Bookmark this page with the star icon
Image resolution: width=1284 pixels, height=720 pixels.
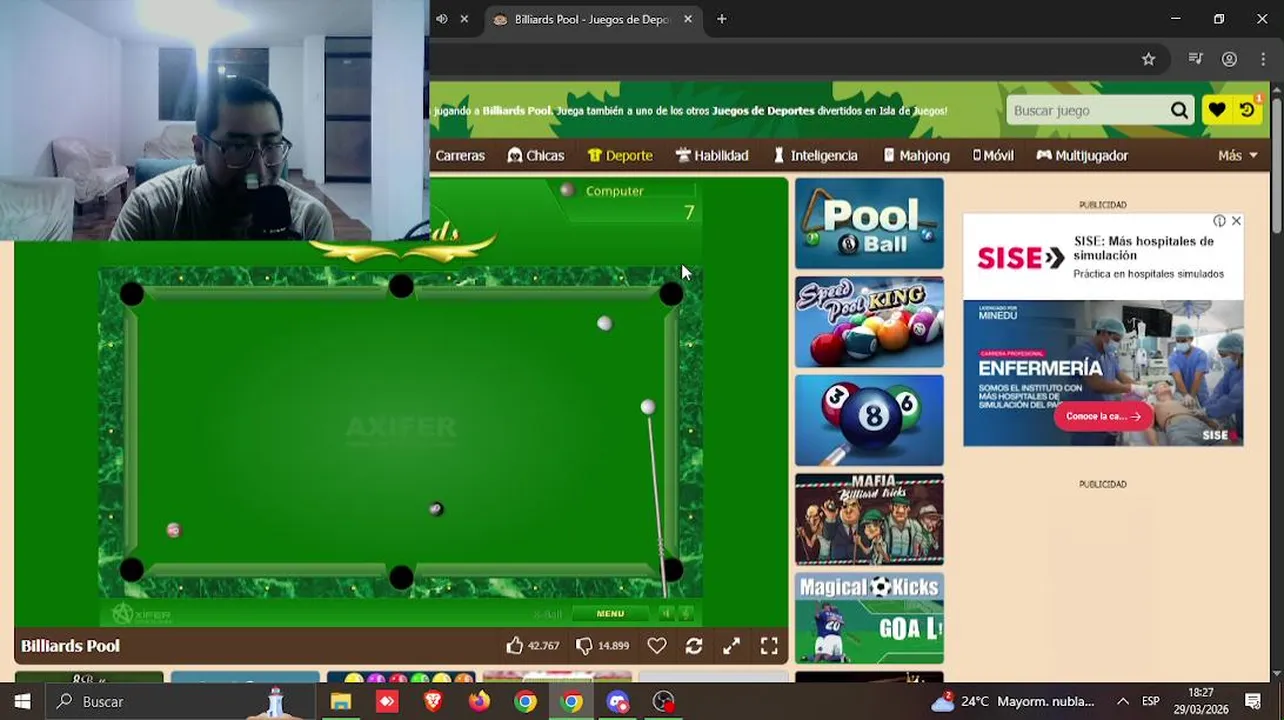[1148, 59]
